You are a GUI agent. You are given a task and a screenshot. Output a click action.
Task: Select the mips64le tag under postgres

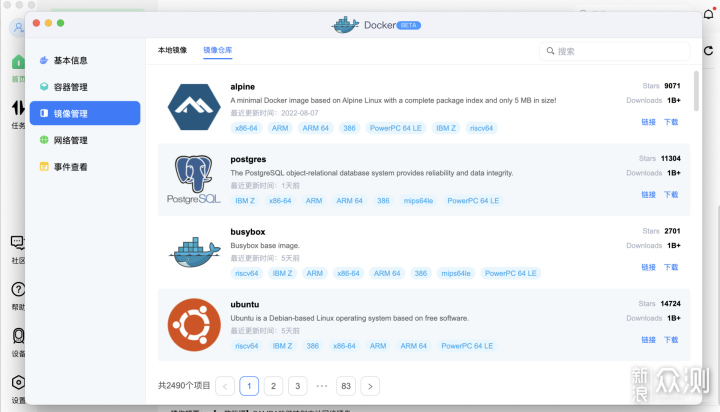tap(418, 201)
